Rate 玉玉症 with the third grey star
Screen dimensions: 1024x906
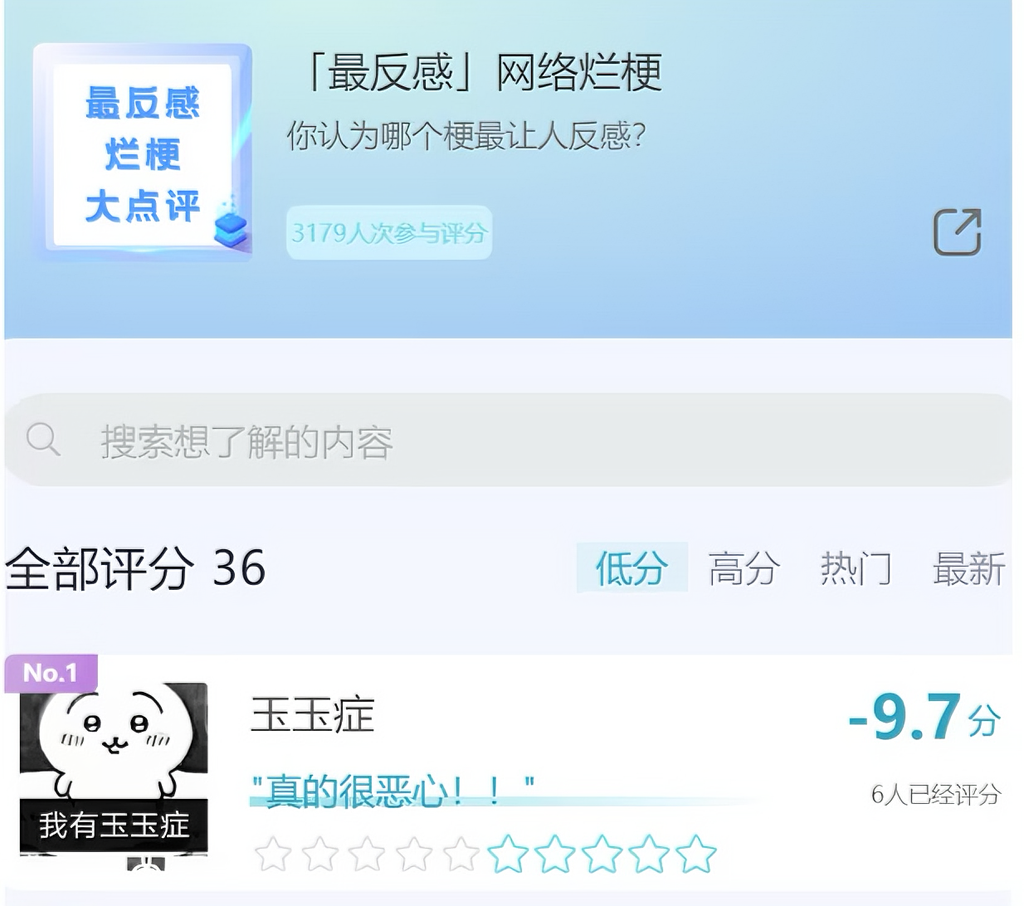[x=367, y=854]
